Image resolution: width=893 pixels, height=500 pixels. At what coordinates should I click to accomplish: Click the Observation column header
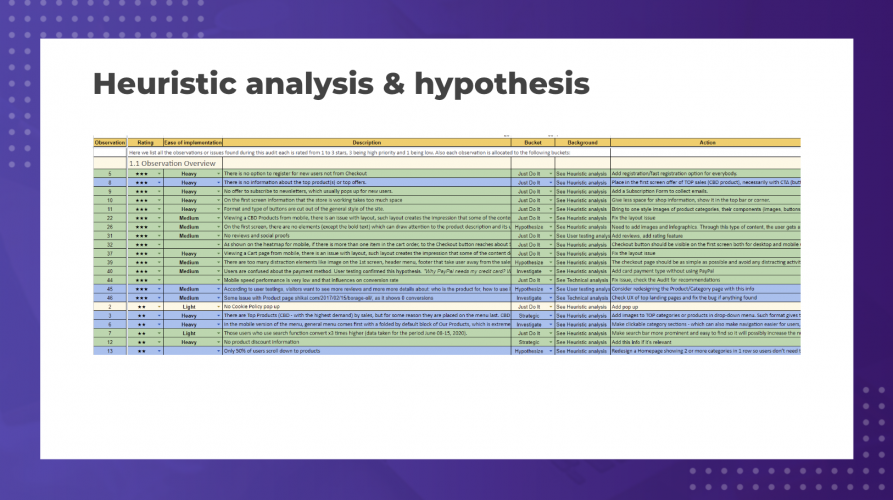[110, 142]
